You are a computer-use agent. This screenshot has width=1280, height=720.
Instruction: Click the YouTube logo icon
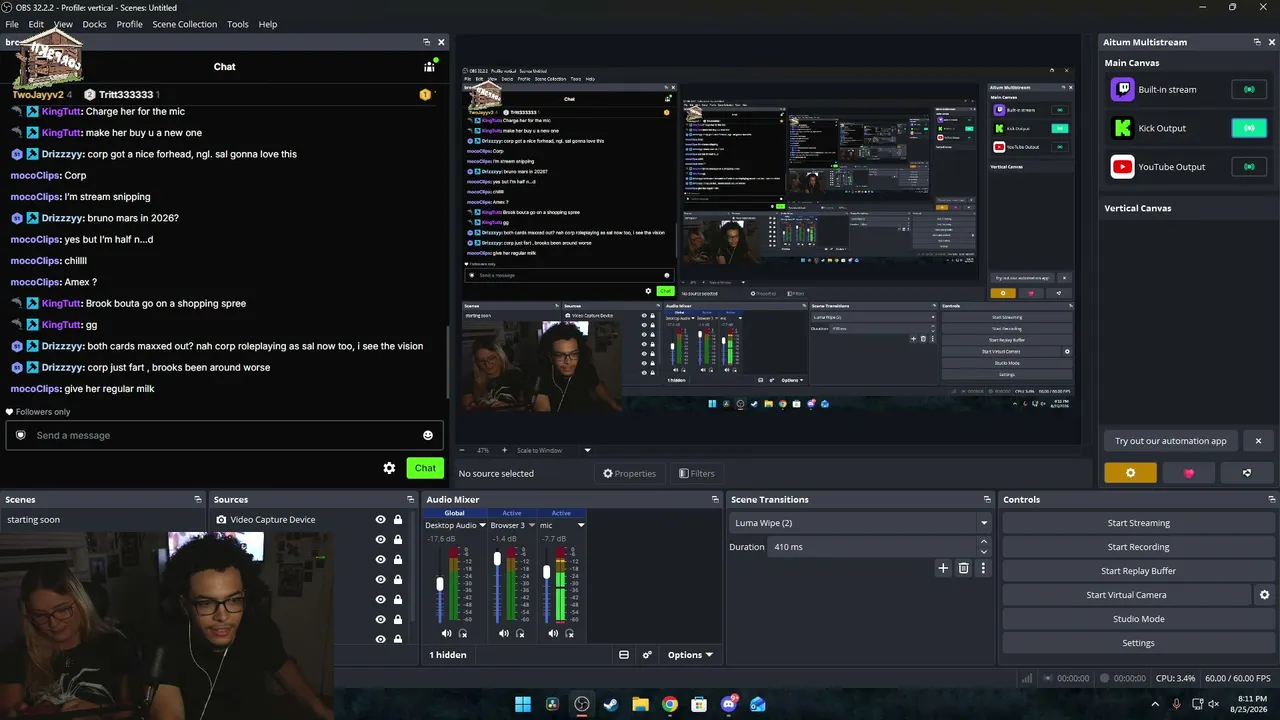[1122, 167]
